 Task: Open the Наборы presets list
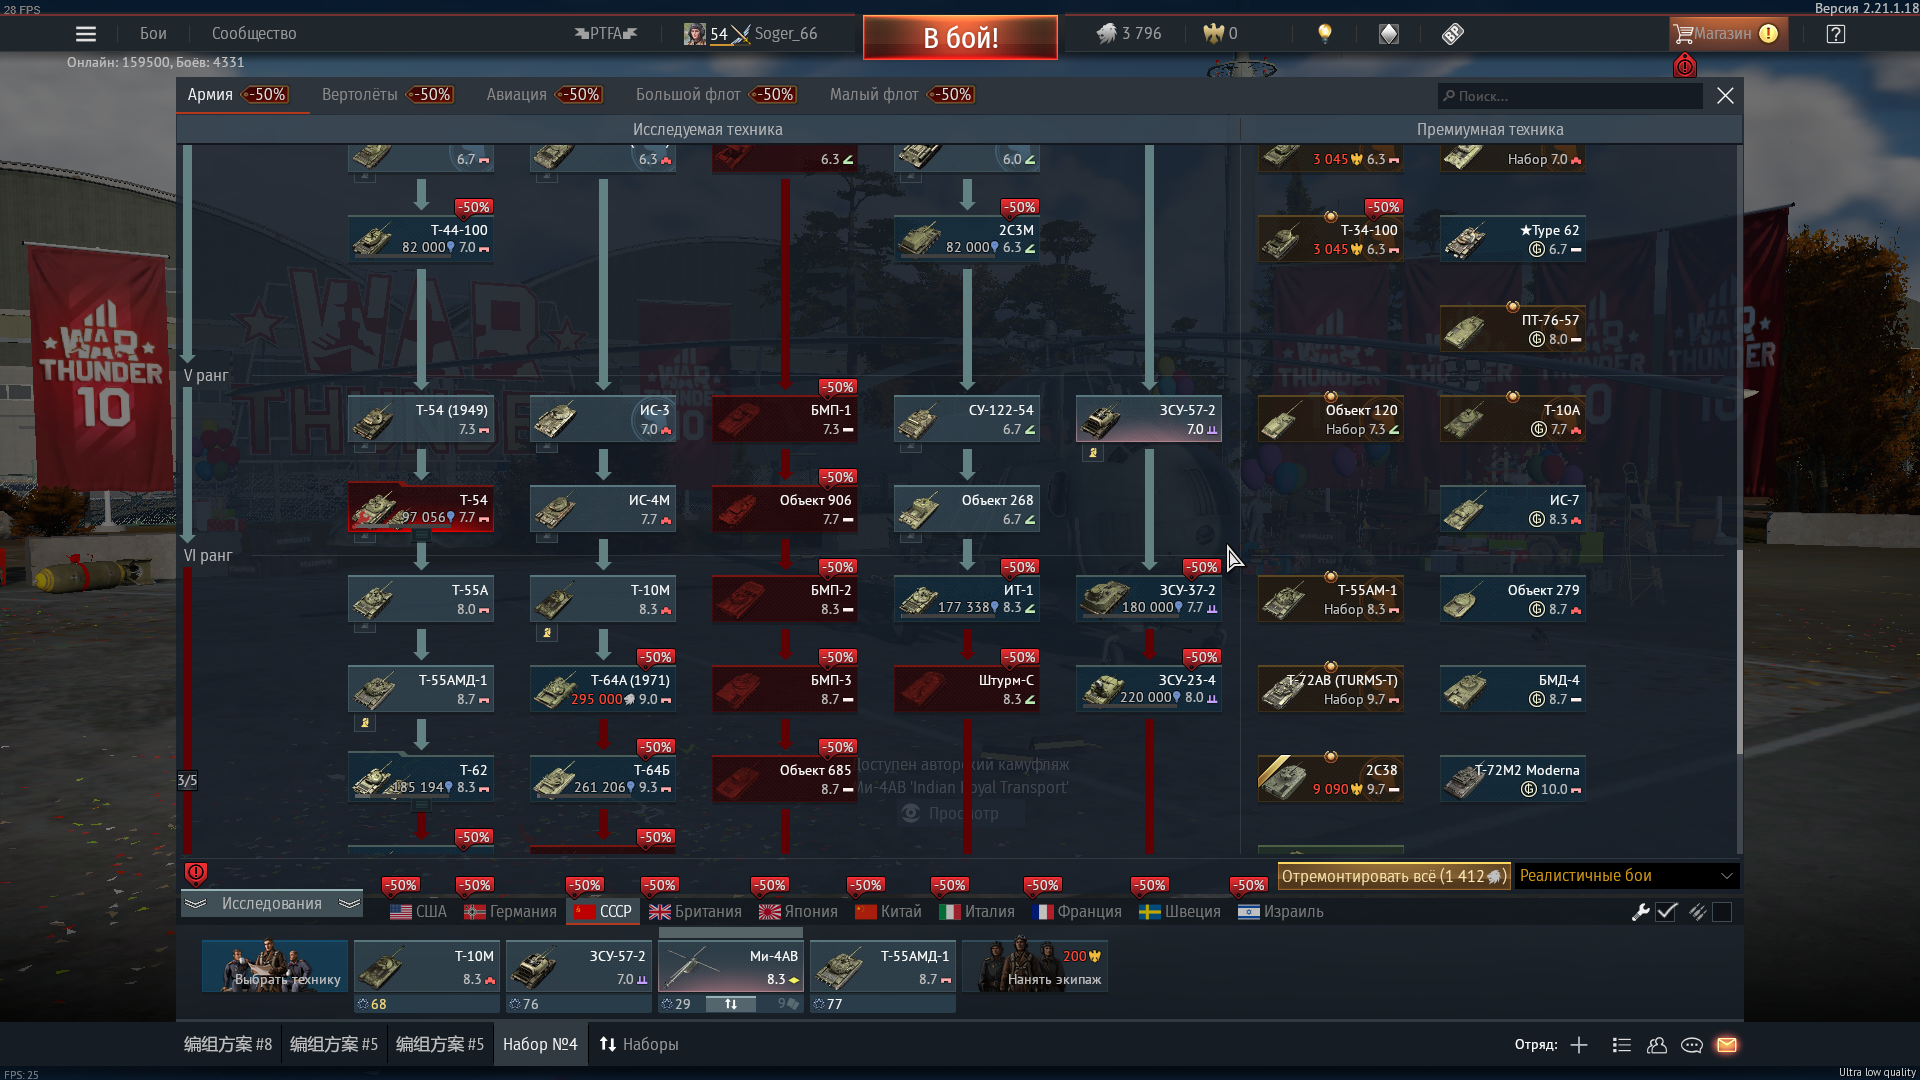tap(639, 1045)
